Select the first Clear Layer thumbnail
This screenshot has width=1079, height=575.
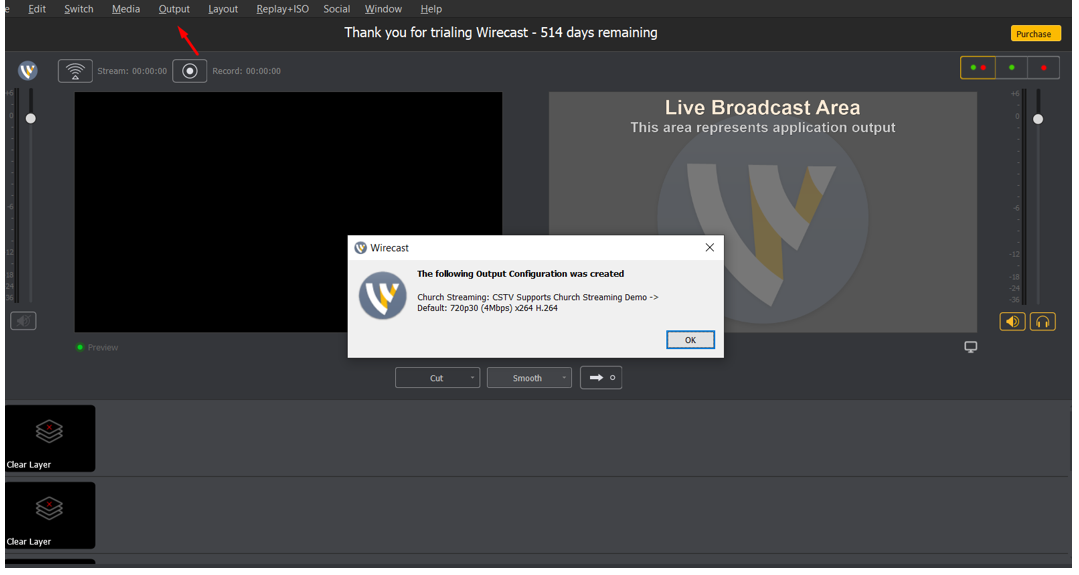50,438
